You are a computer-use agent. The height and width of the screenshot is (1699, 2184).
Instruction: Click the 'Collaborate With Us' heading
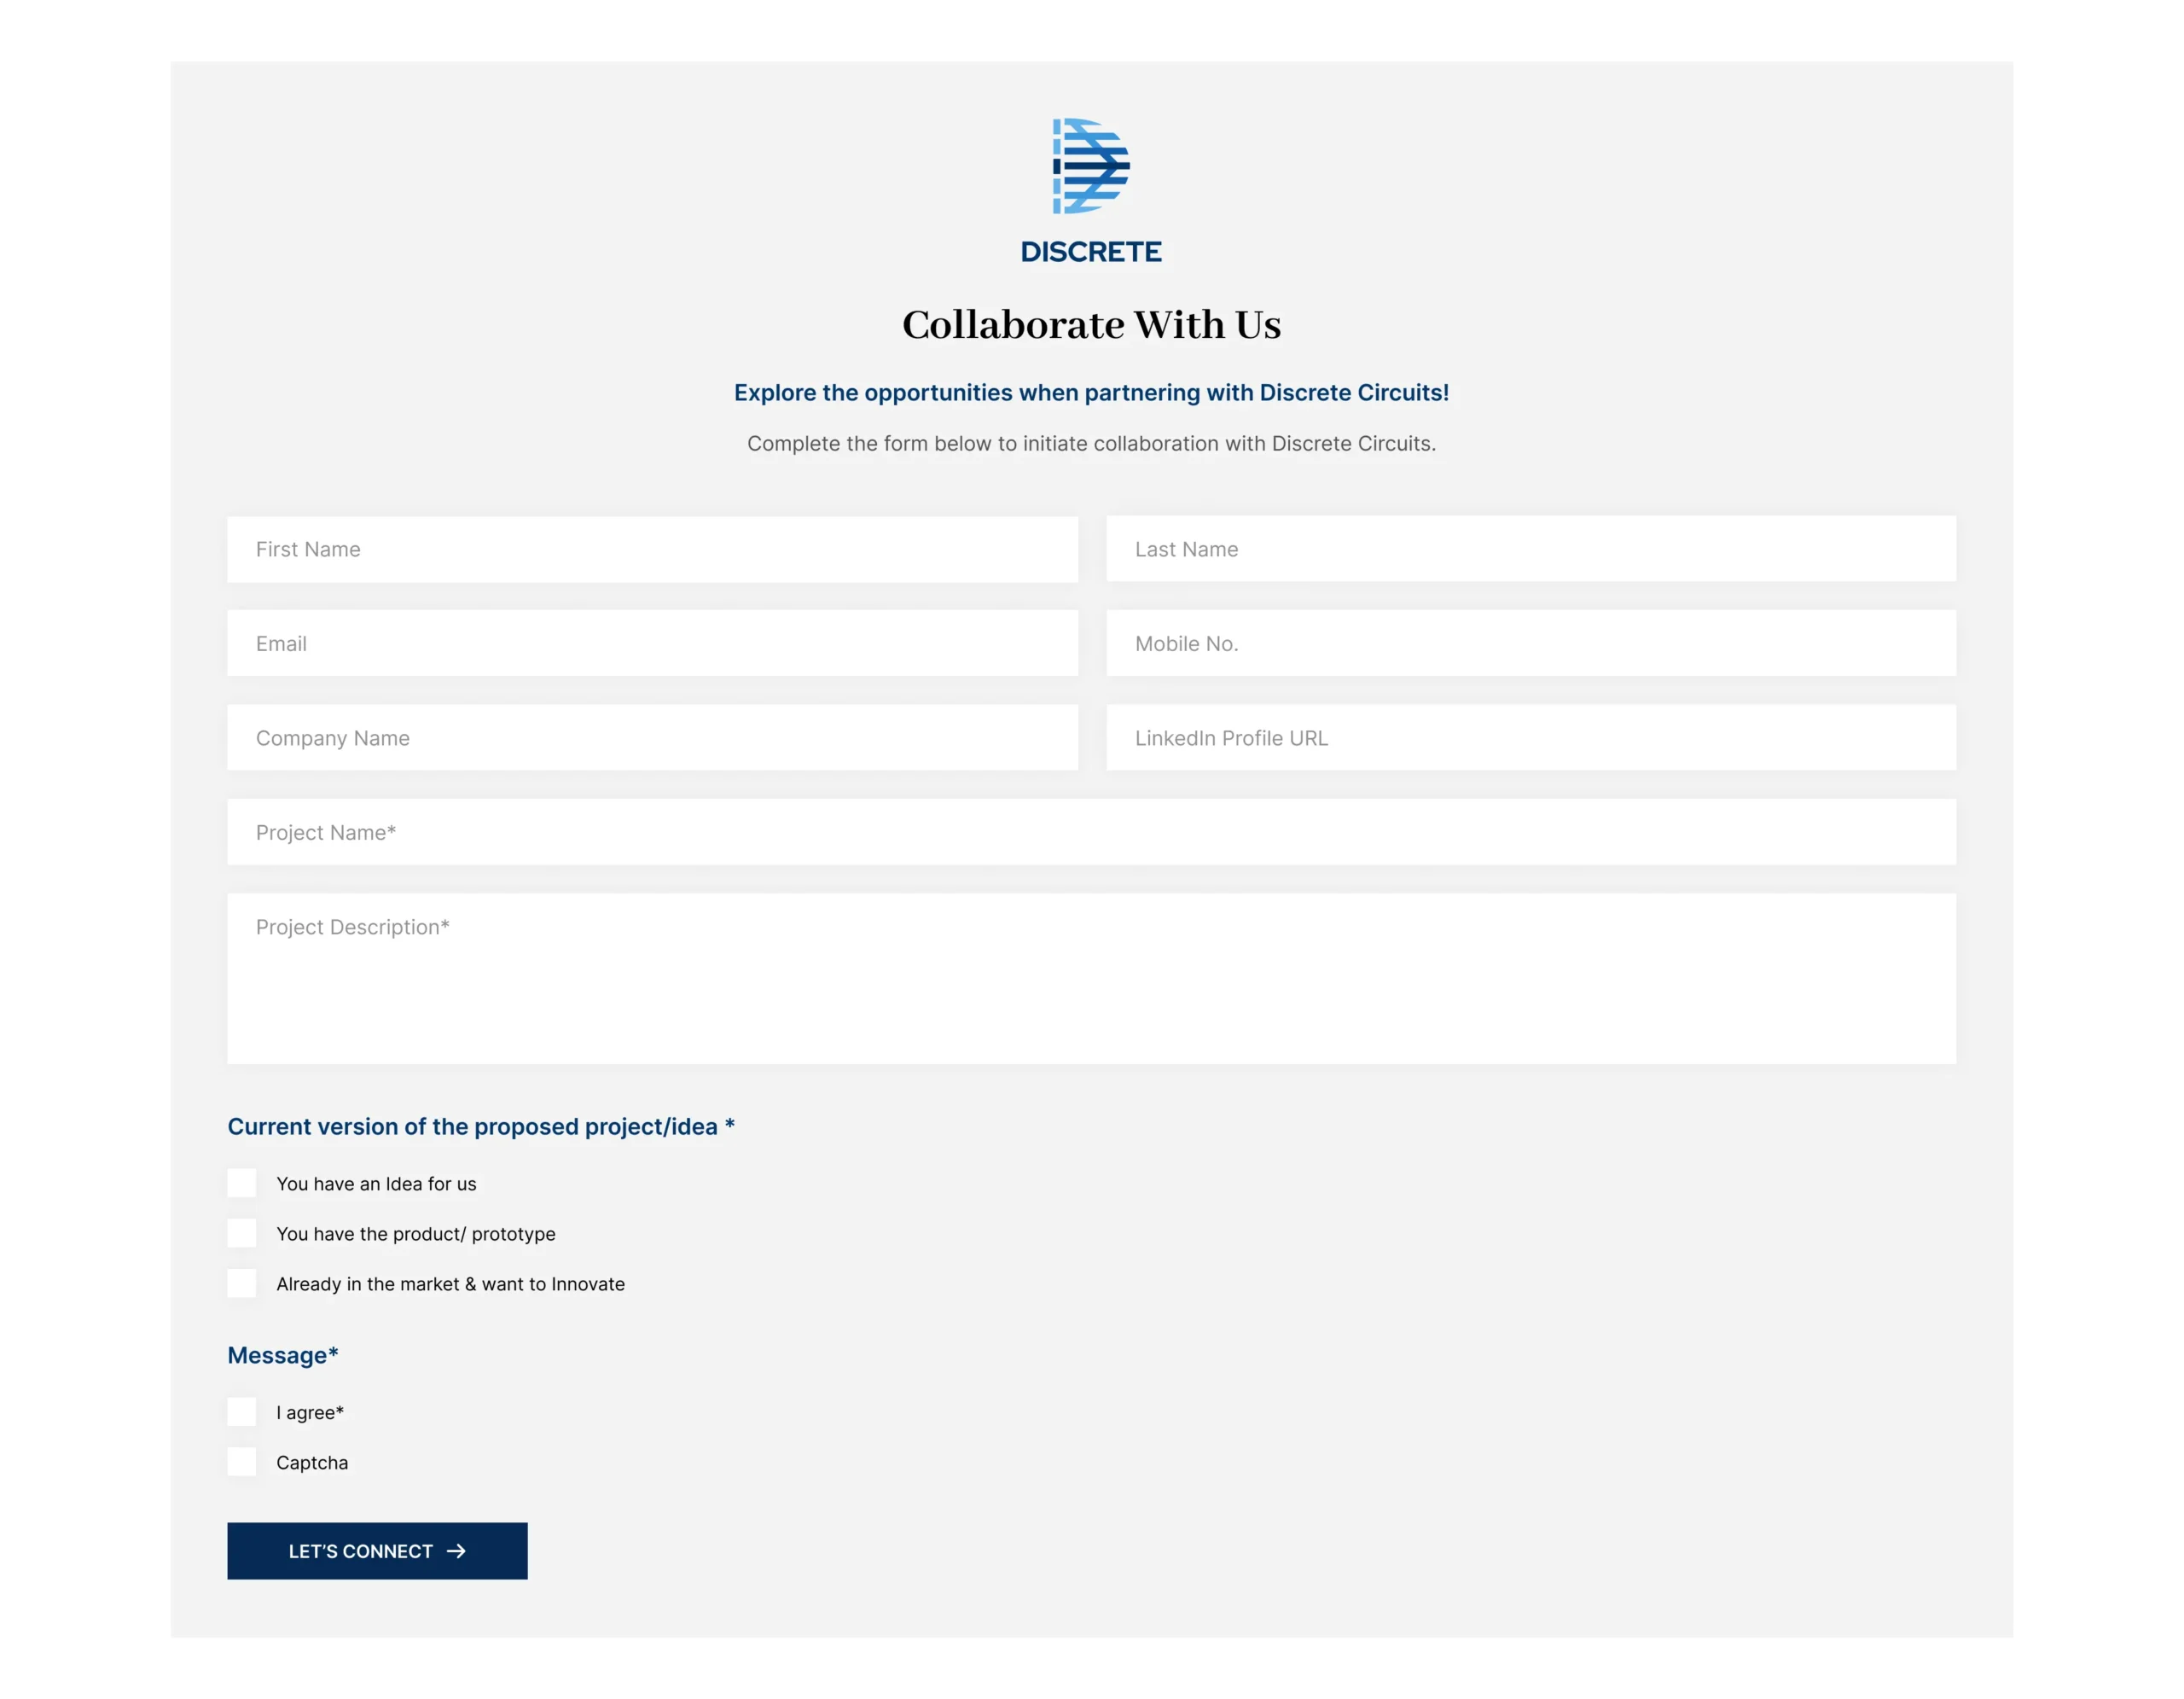click(1091, 325)
